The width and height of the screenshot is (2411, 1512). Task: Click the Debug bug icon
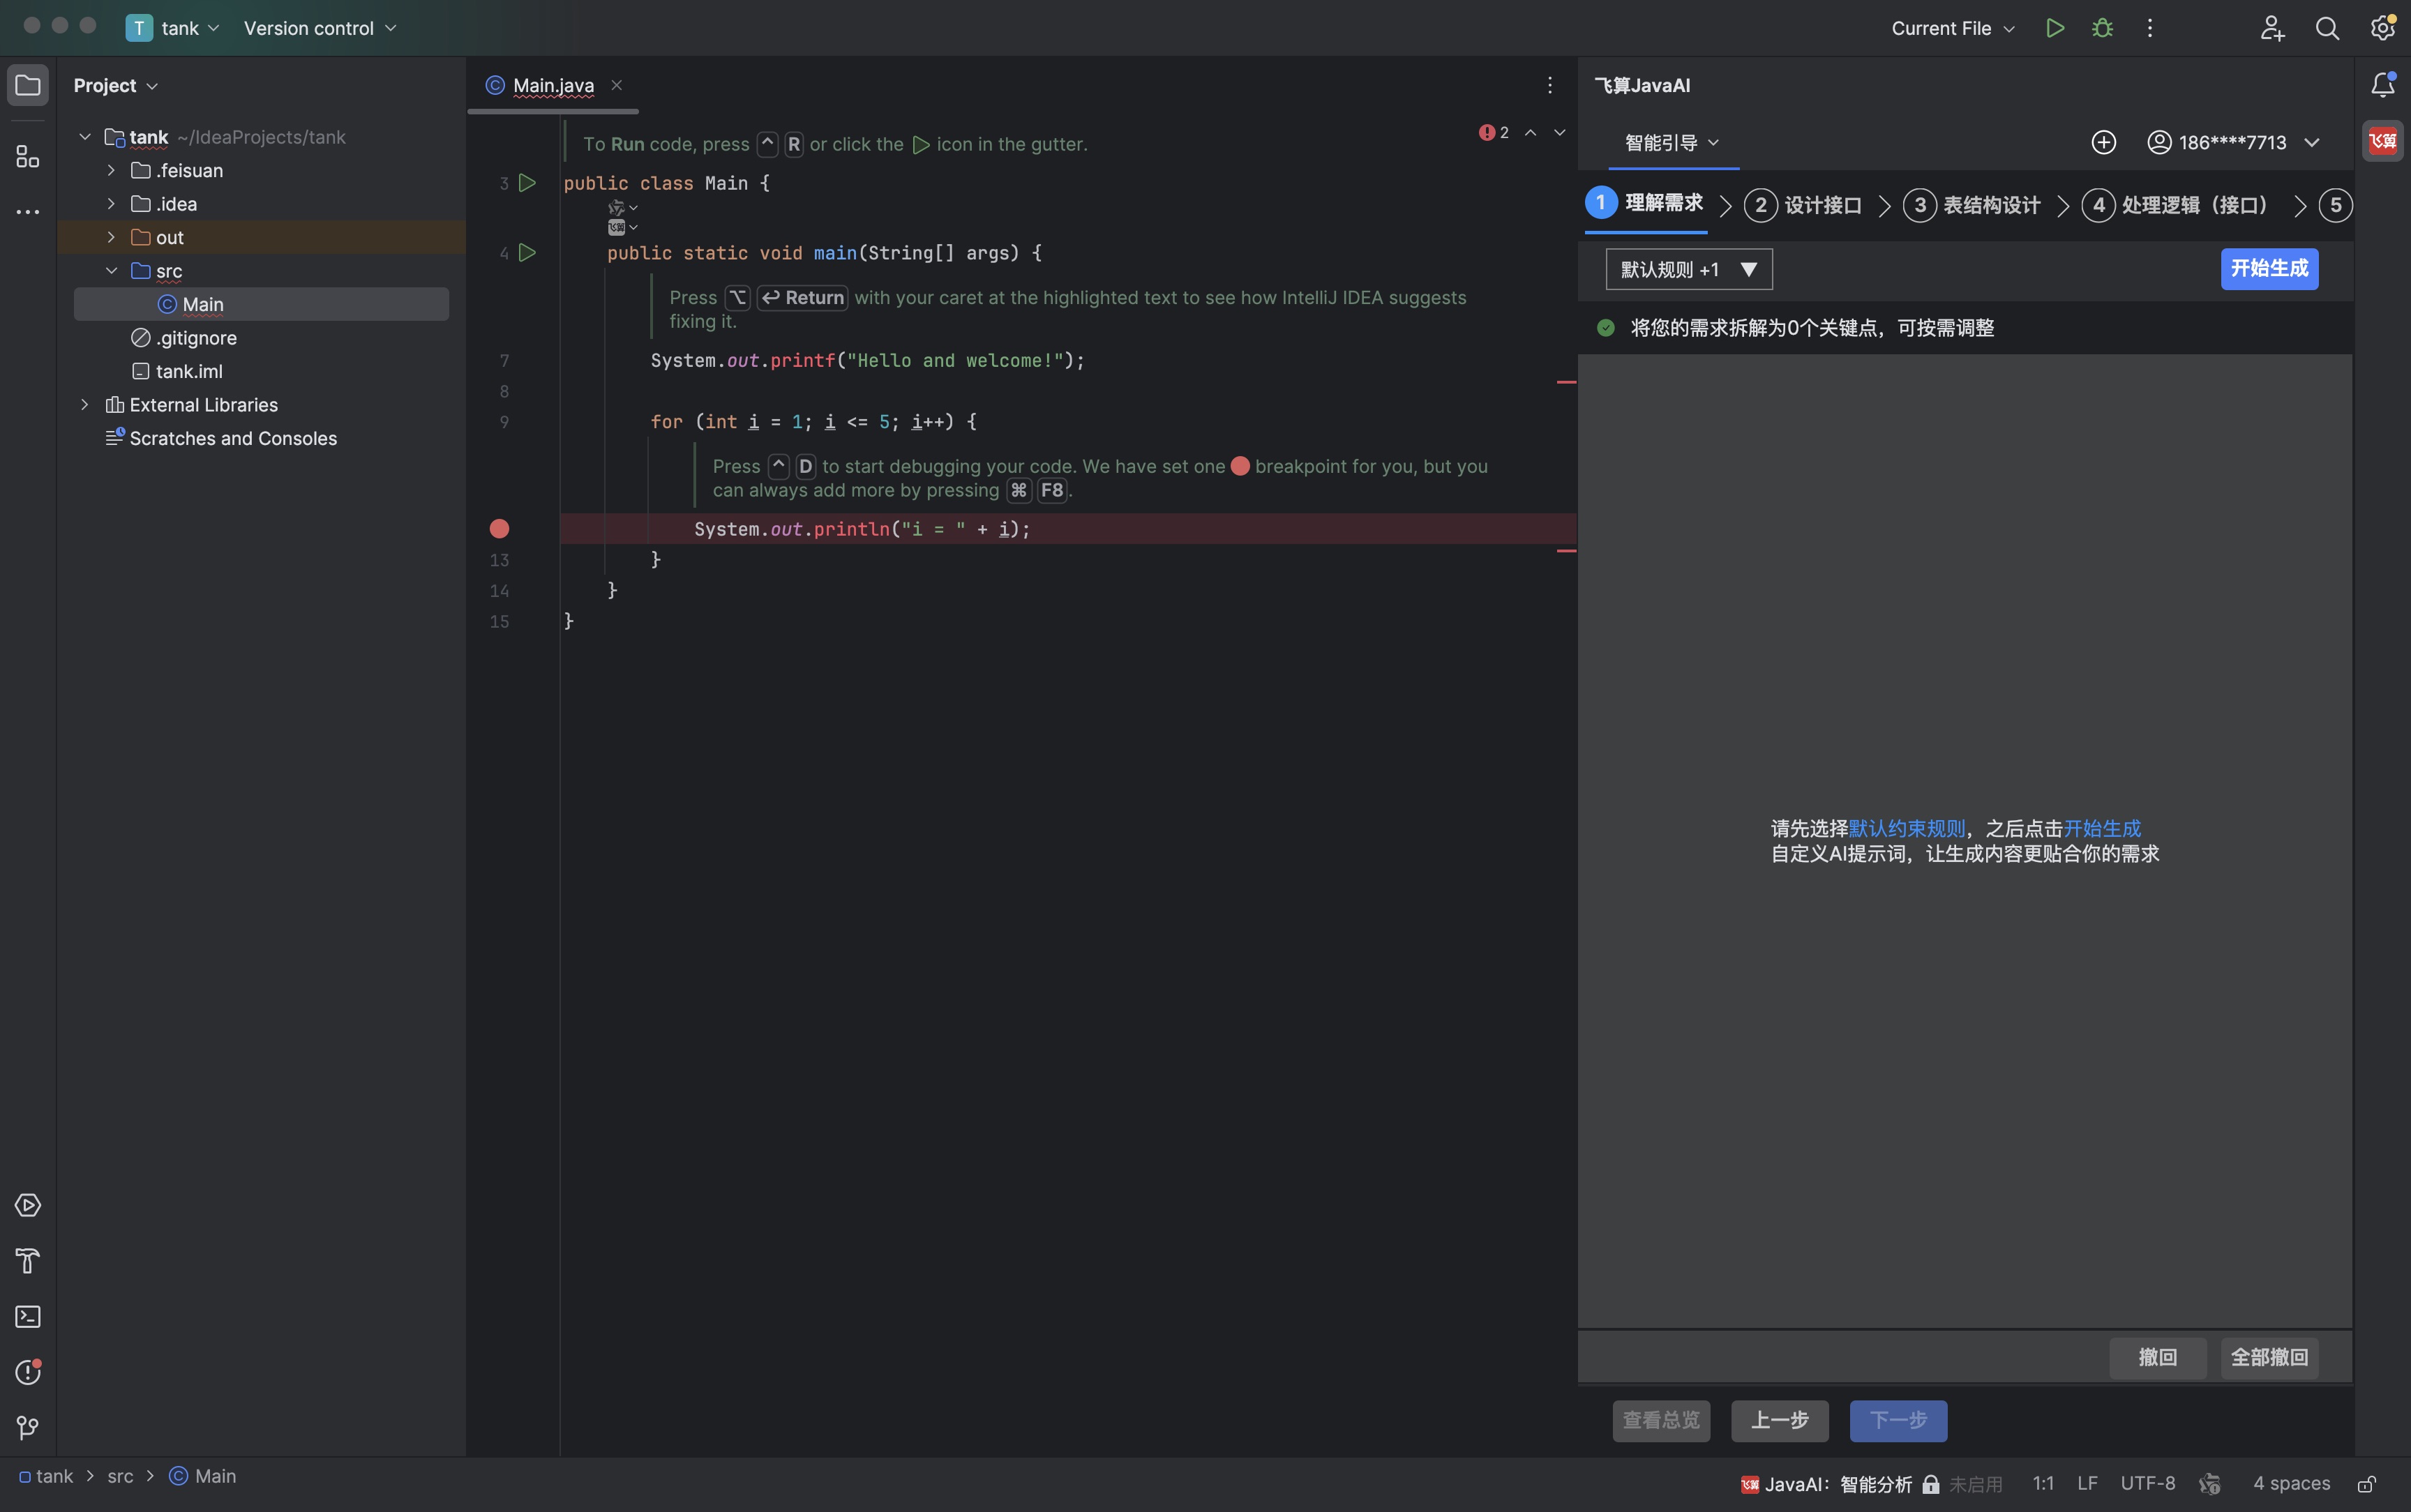coord(2102,28)
